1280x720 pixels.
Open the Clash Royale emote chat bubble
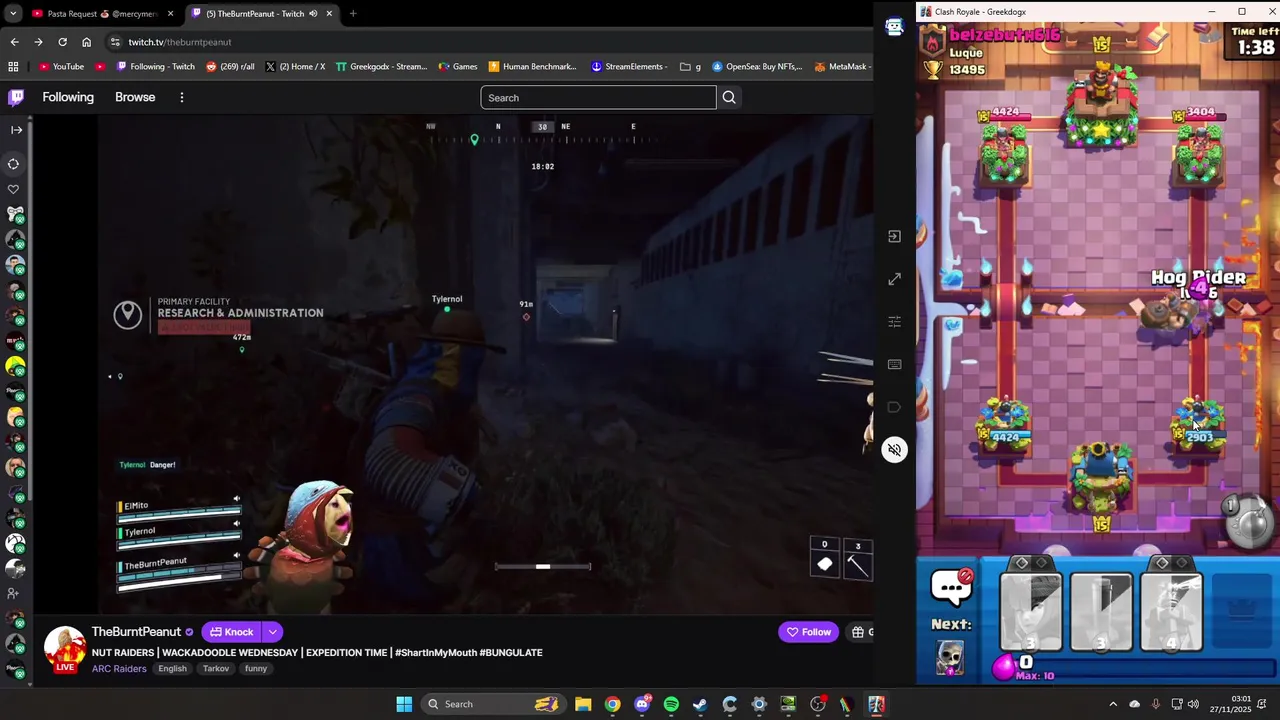click(x=950, y=587)
